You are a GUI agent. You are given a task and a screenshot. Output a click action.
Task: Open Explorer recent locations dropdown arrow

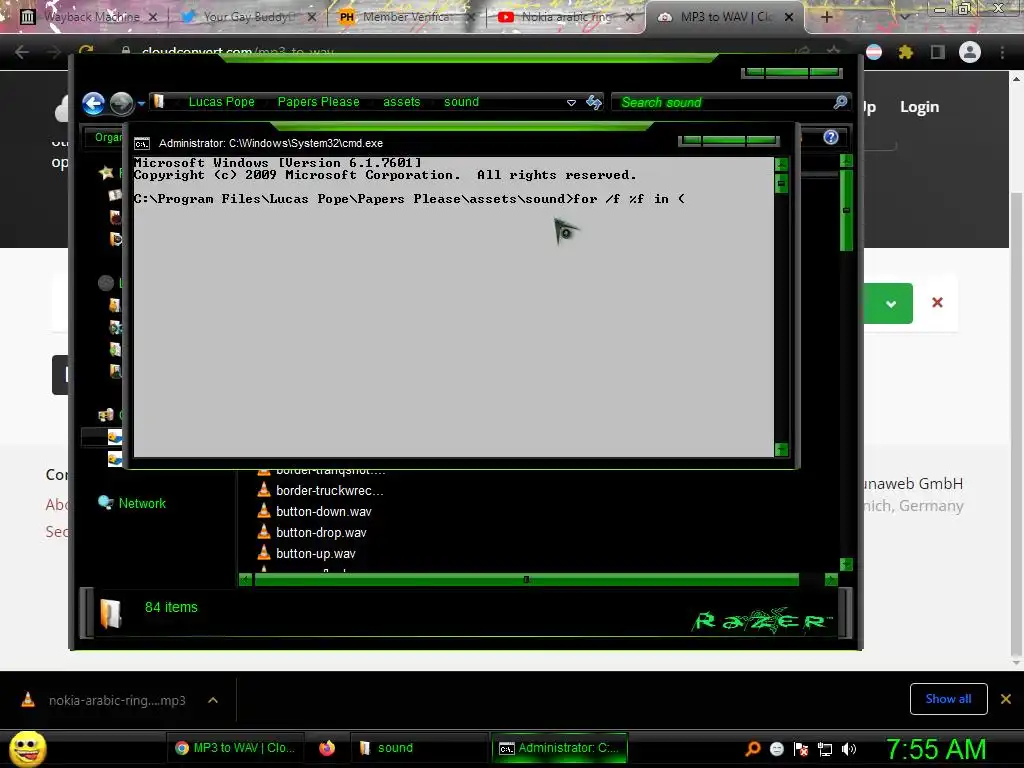(x=141, y=103)
